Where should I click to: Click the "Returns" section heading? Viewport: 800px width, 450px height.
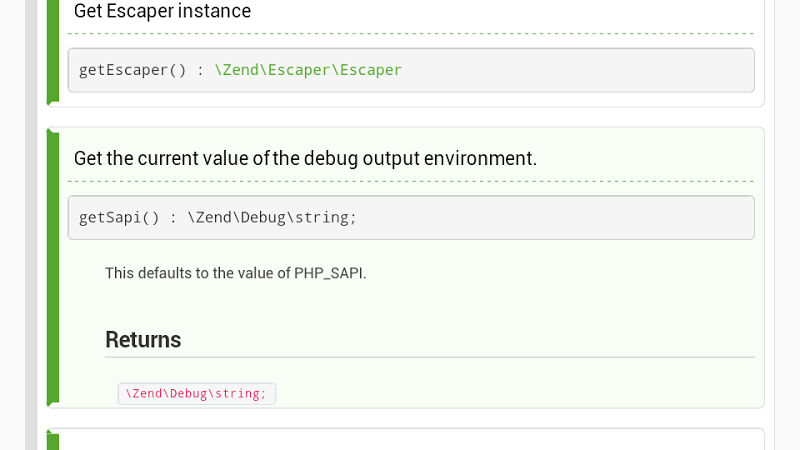tap(143, 340)
